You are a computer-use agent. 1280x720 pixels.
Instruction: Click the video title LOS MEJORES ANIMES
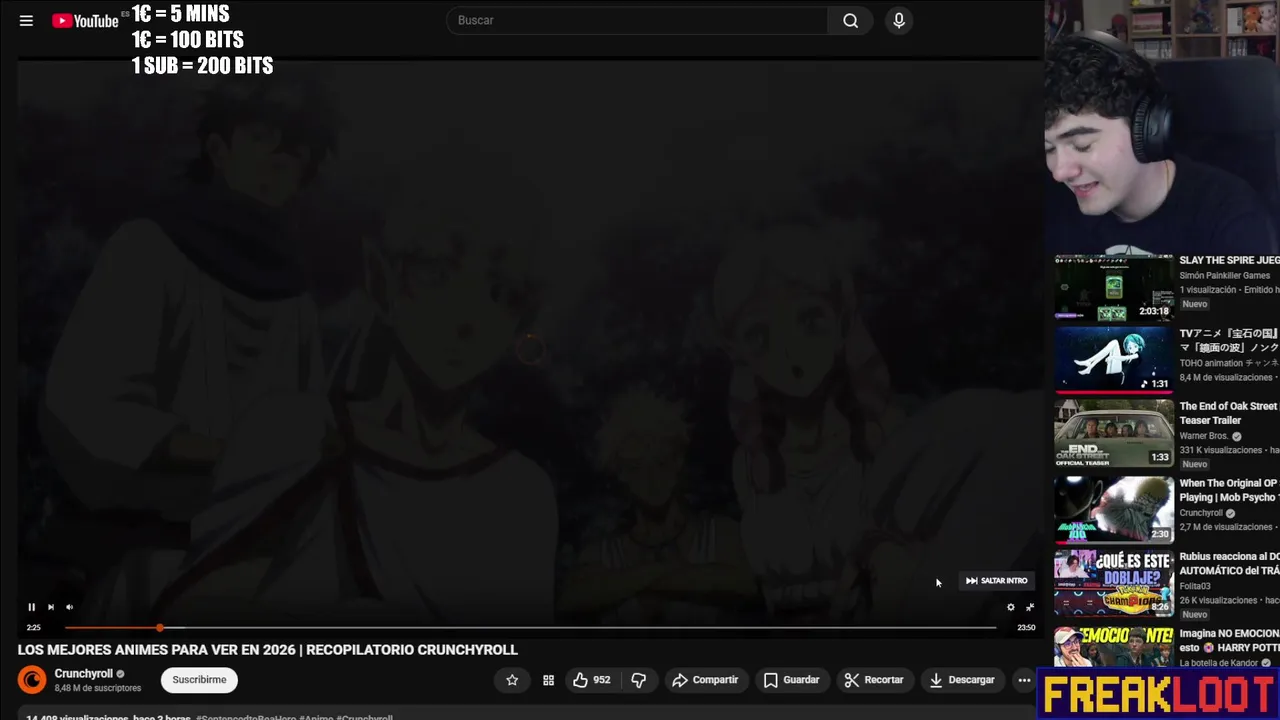coord(267,650)
